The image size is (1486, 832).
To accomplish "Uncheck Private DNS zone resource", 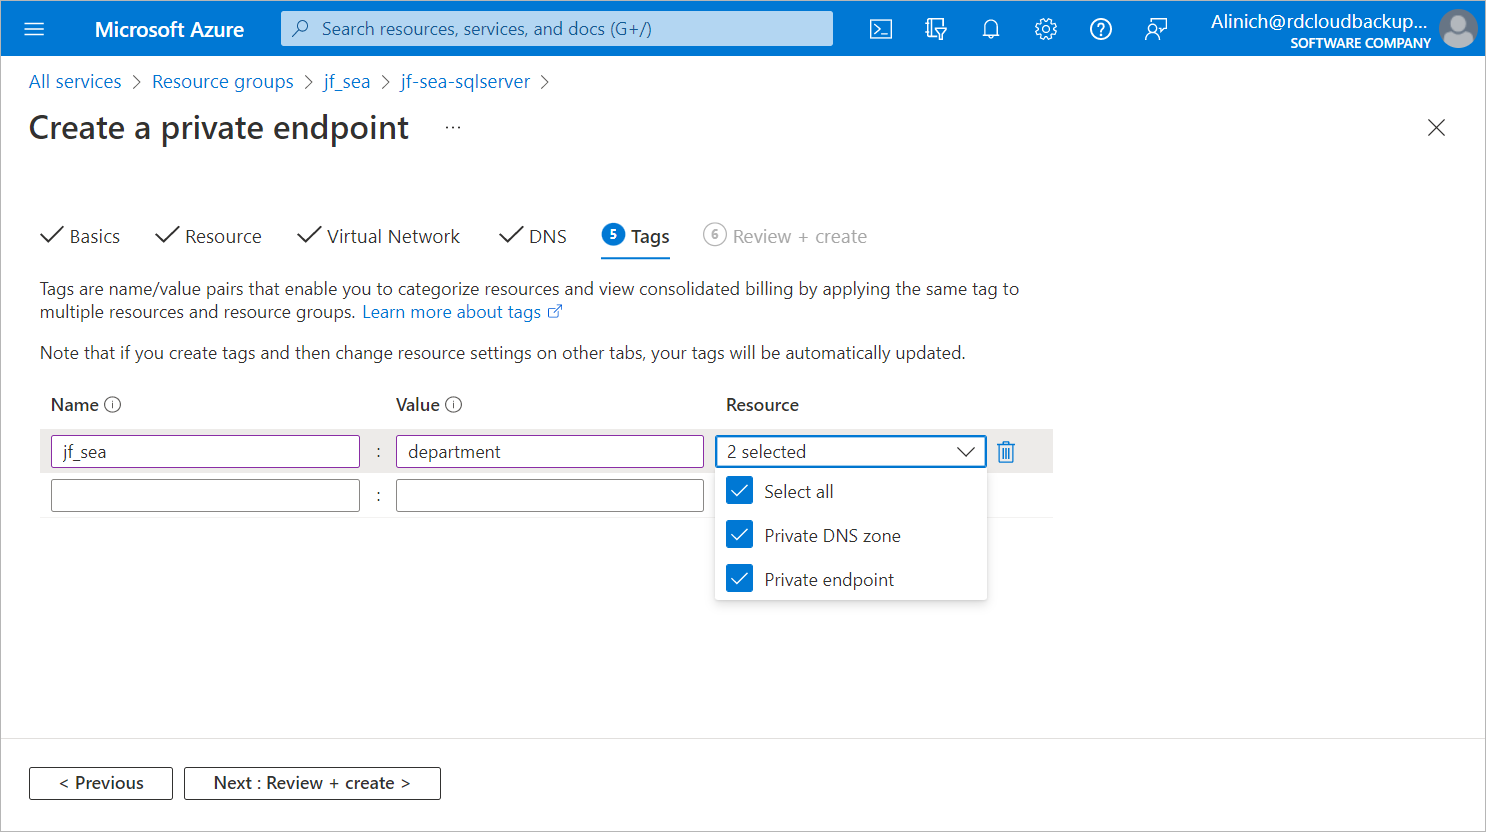I will point(740,535).
